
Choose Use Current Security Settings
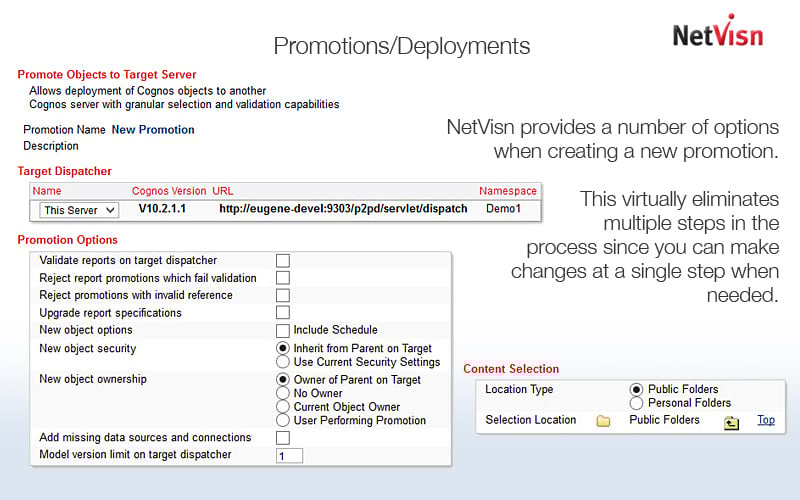tap(283, 362)
